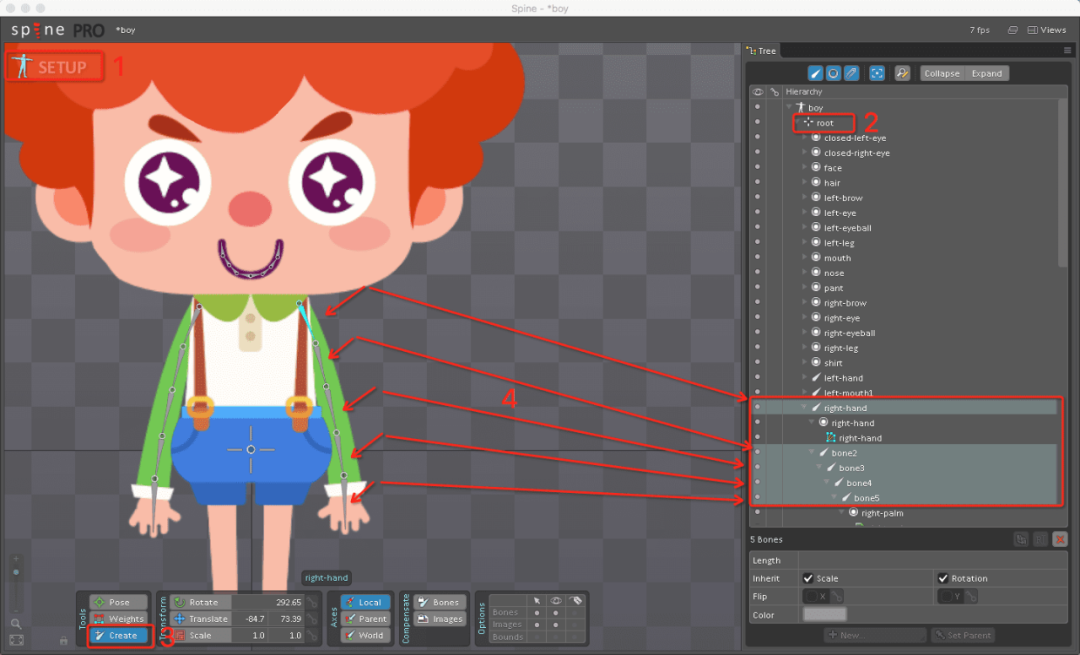Activate the Create bone tool
1080x655 pixels.
pos(118,635)
